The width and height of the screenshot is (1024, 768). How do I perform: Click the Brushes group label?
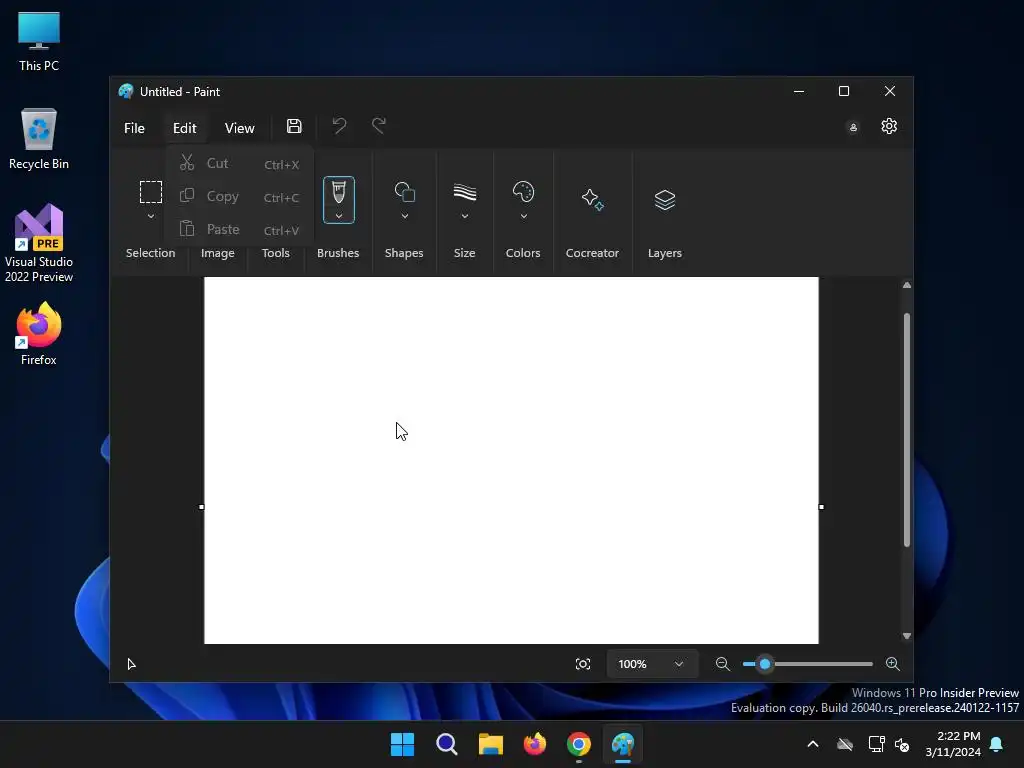(x=338, y=253)
